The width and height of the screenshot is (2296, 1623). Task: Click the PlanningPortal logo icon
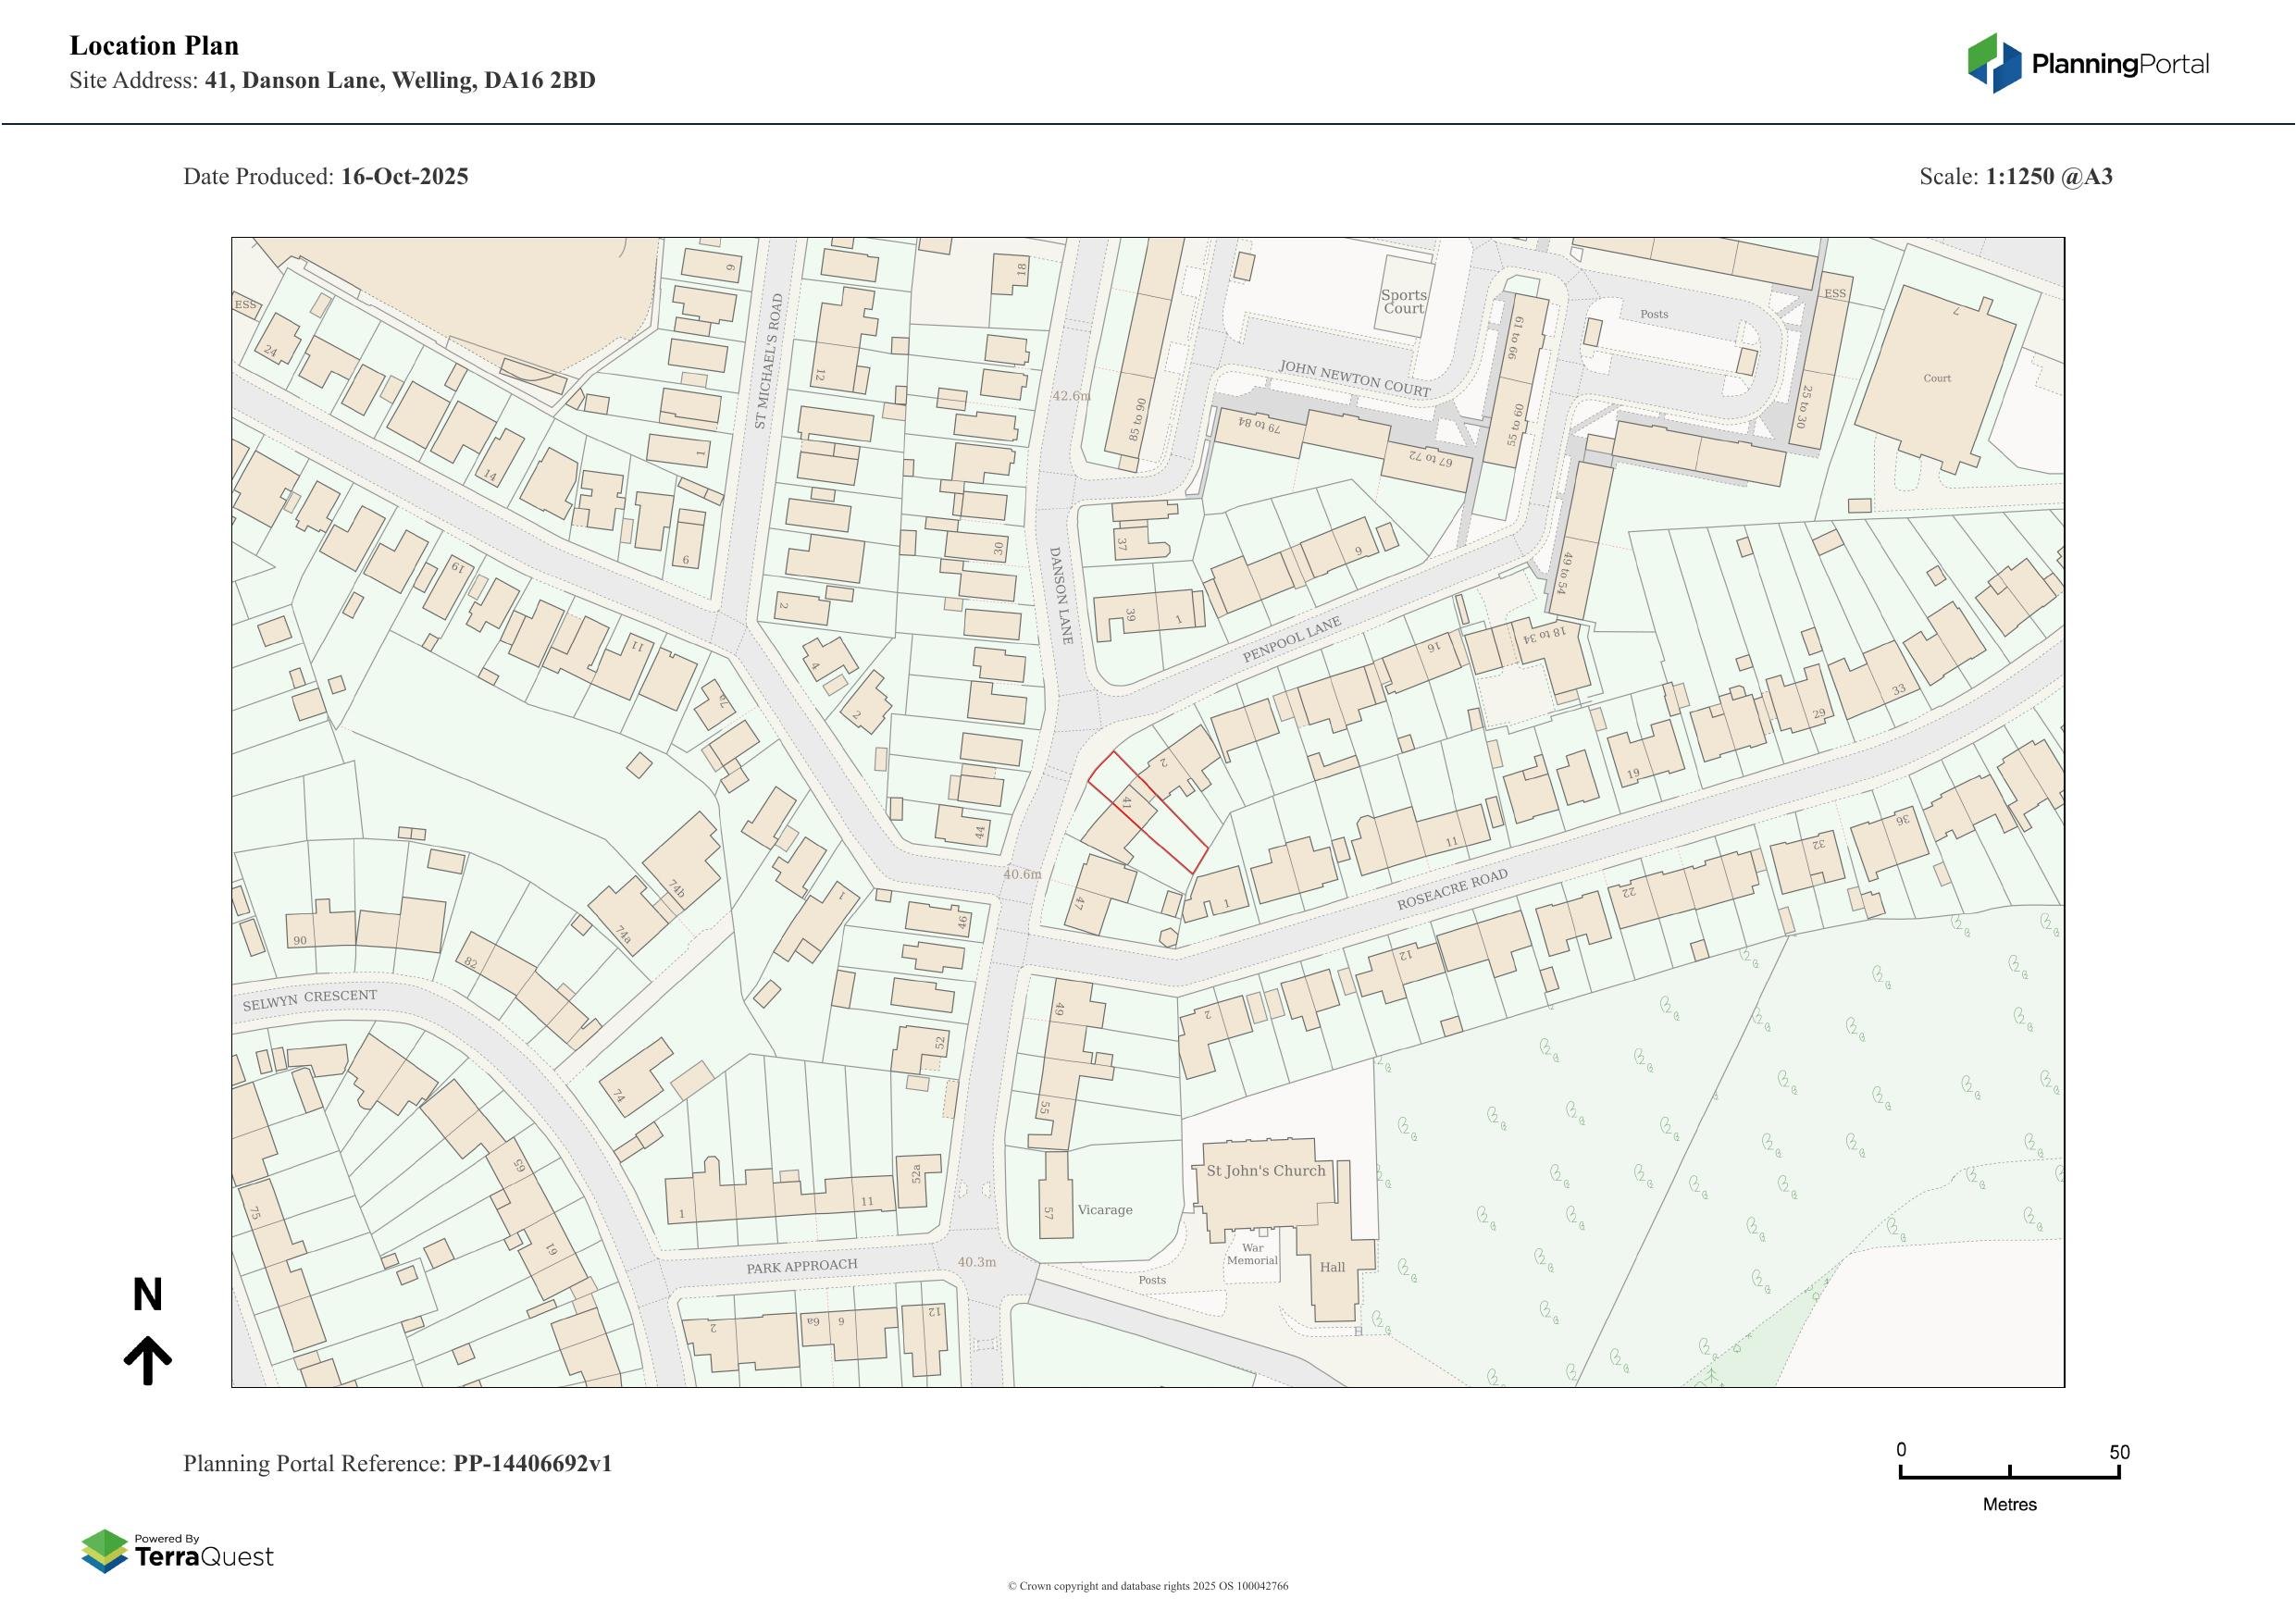point(1995,63)
